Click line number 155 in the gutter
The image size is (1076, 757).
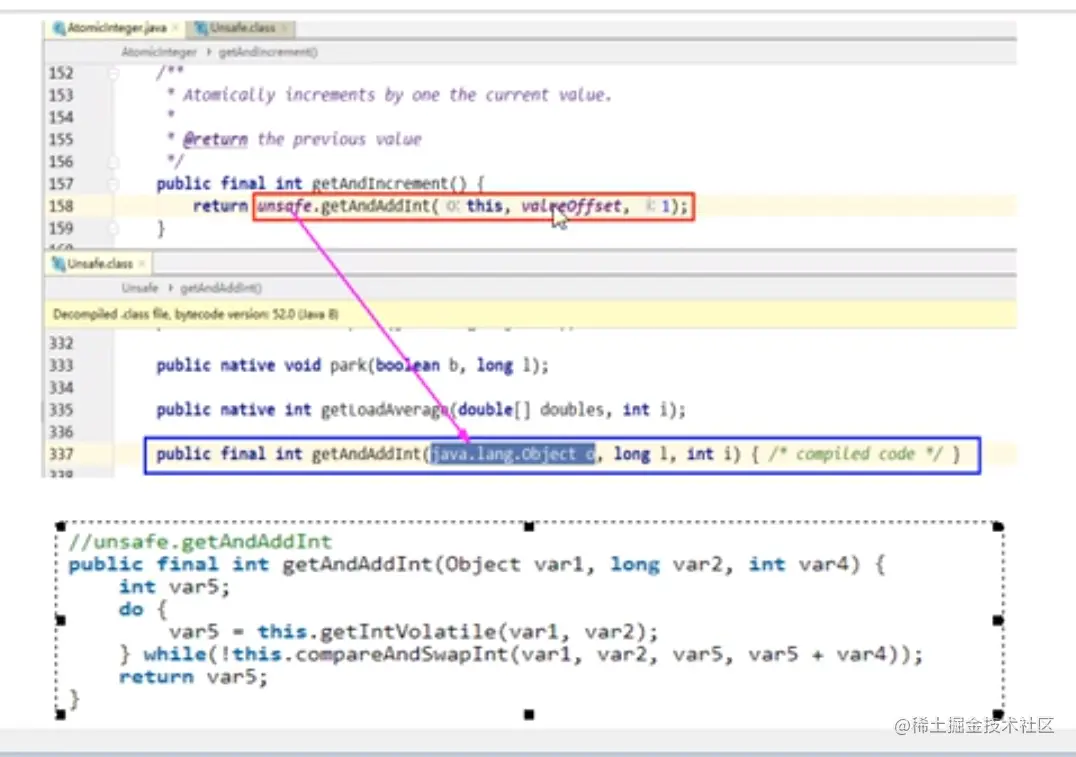click(x=61, y=139)
